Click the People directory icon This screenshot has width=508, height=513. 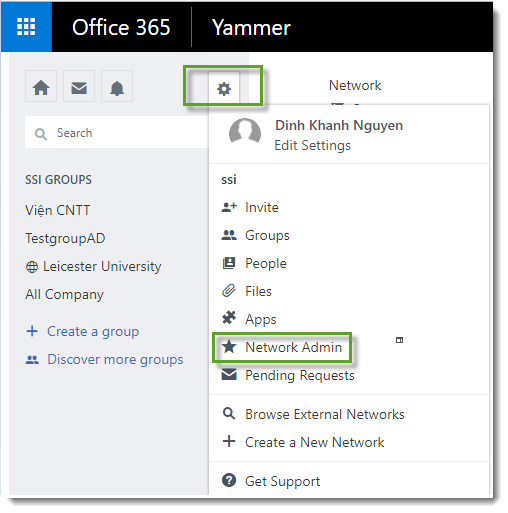229,263
